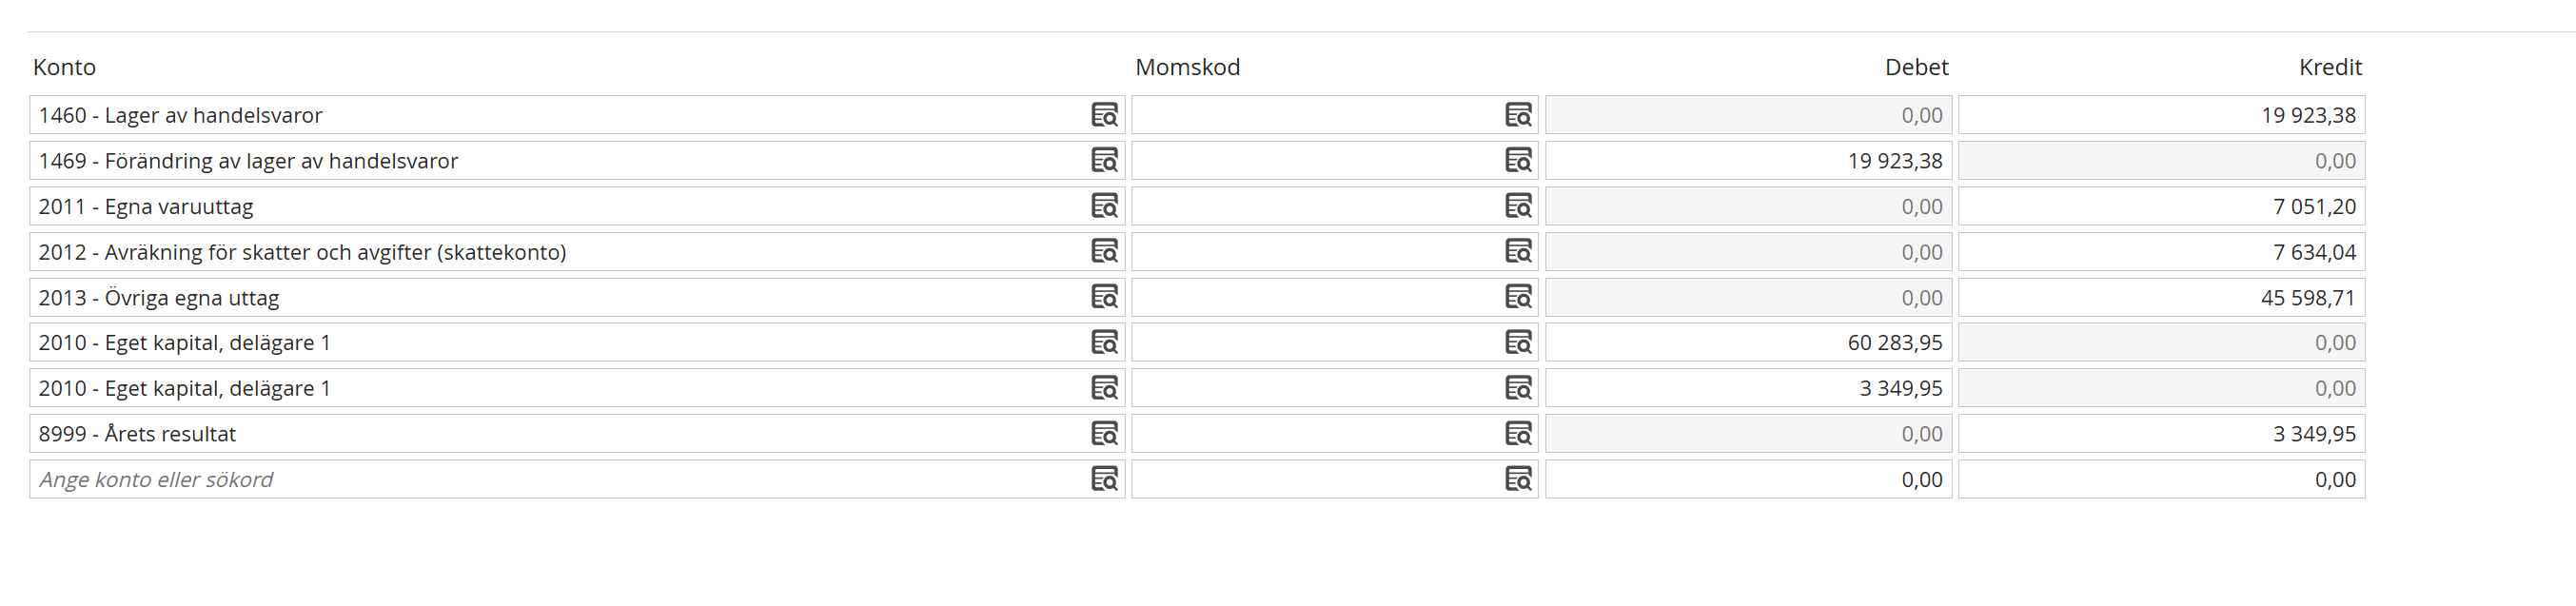Click the Debet field showing 3 349,95

tap(1748, 388)
